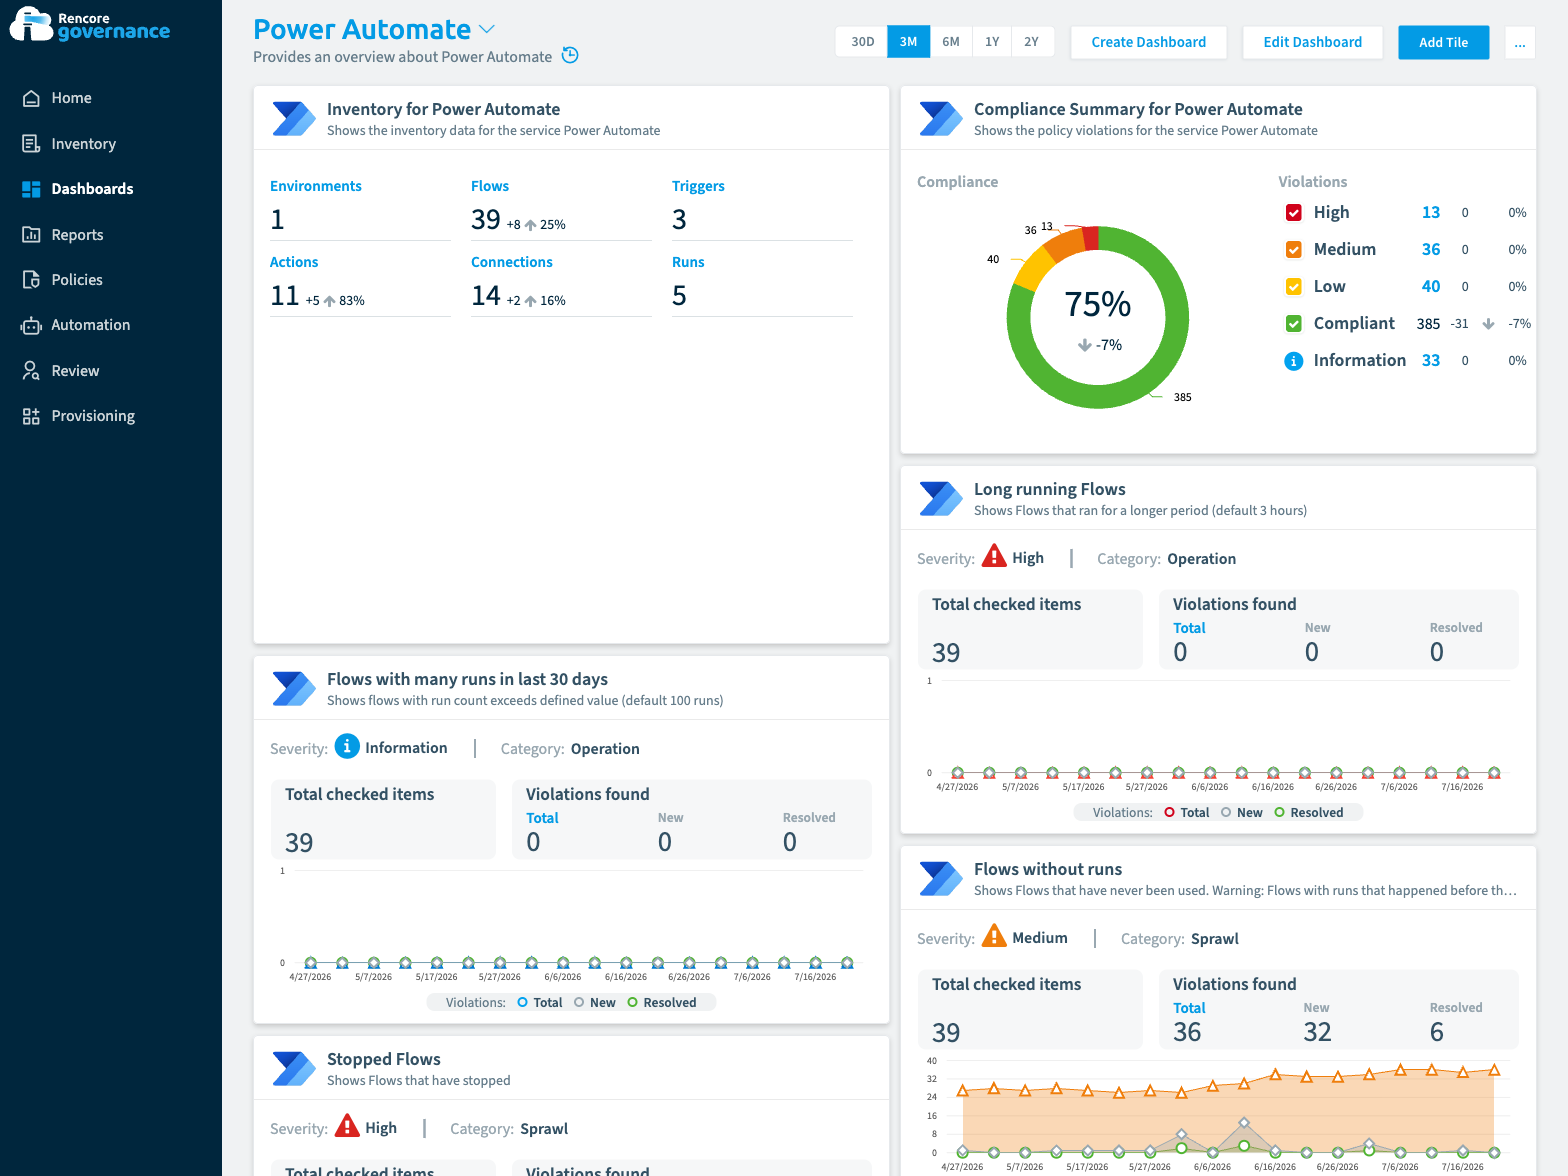Toggle the High violations checkbox
1568x1176 pixels.
pos(1293,212)
